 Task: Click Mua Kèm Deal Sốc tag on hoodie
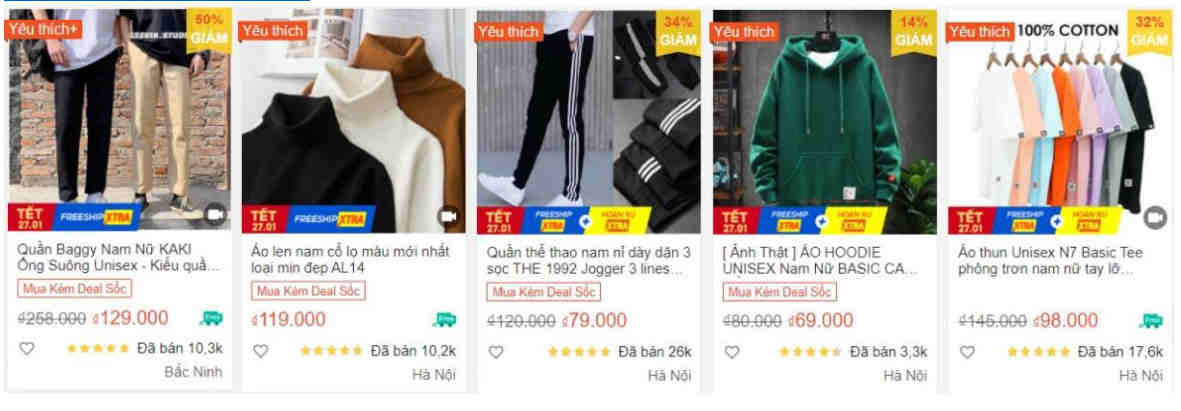[780, 291]
